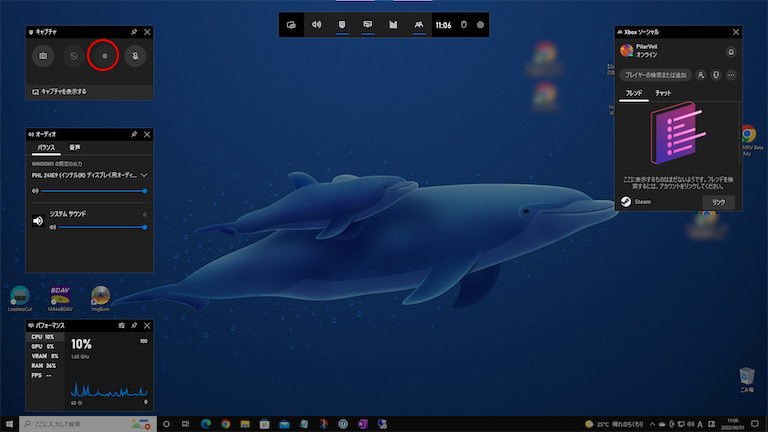Switch to the 音声 tab in Audio
768x432 pixels.
tap(75, 148)
